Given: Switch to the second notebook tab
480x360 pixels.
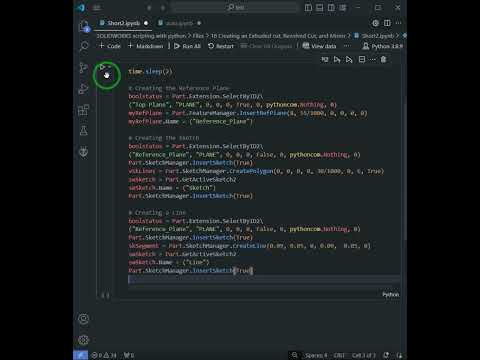Looking at the screenshot, I should [x=179, y=23].
